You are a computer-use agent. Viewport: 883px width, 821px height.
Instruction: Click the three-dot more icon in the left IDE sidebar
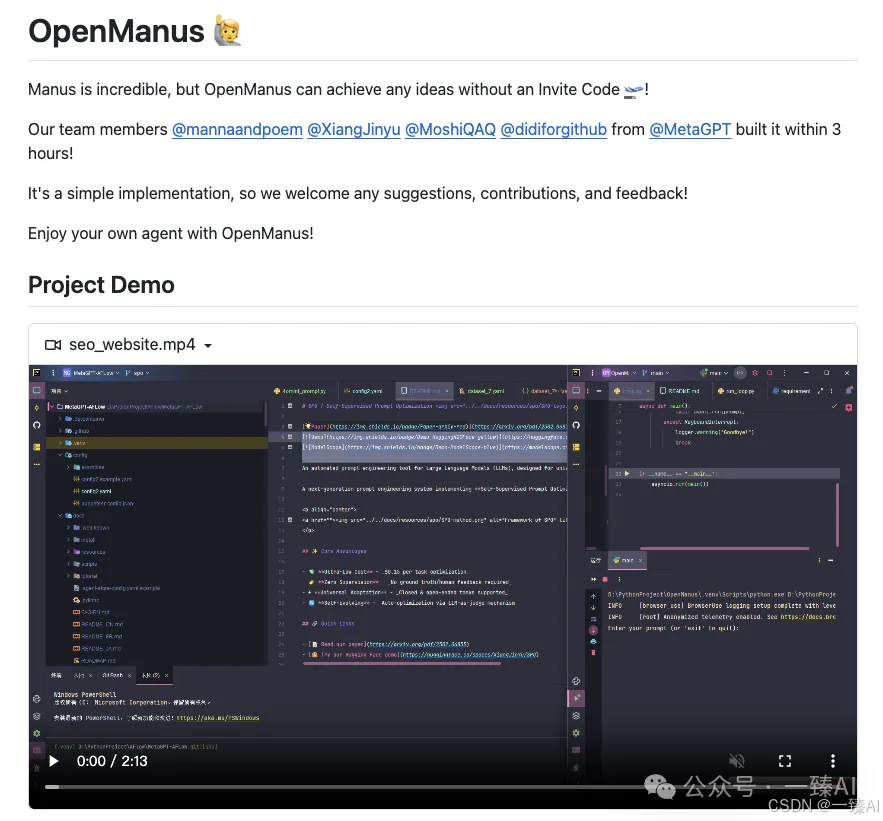[x=37, y=465]
